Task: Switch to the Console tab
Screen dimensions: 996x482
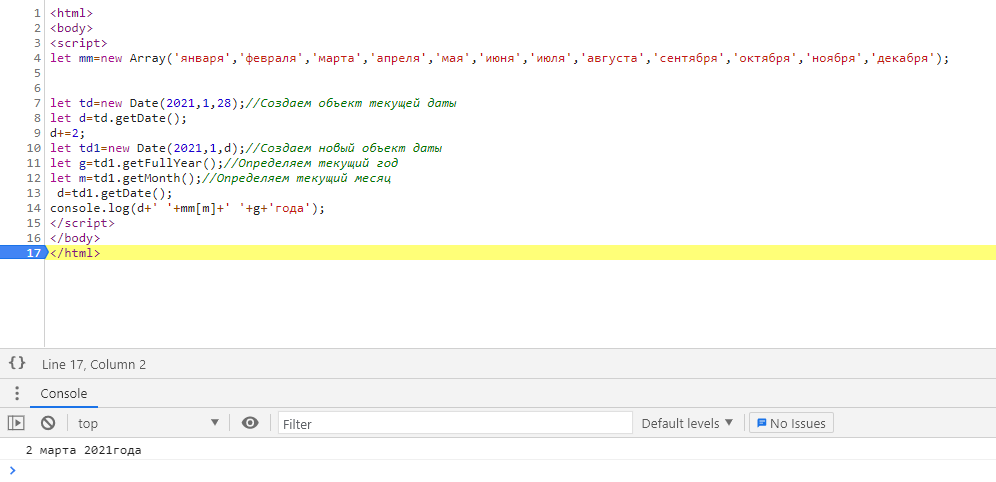Action: click(63, 394)
